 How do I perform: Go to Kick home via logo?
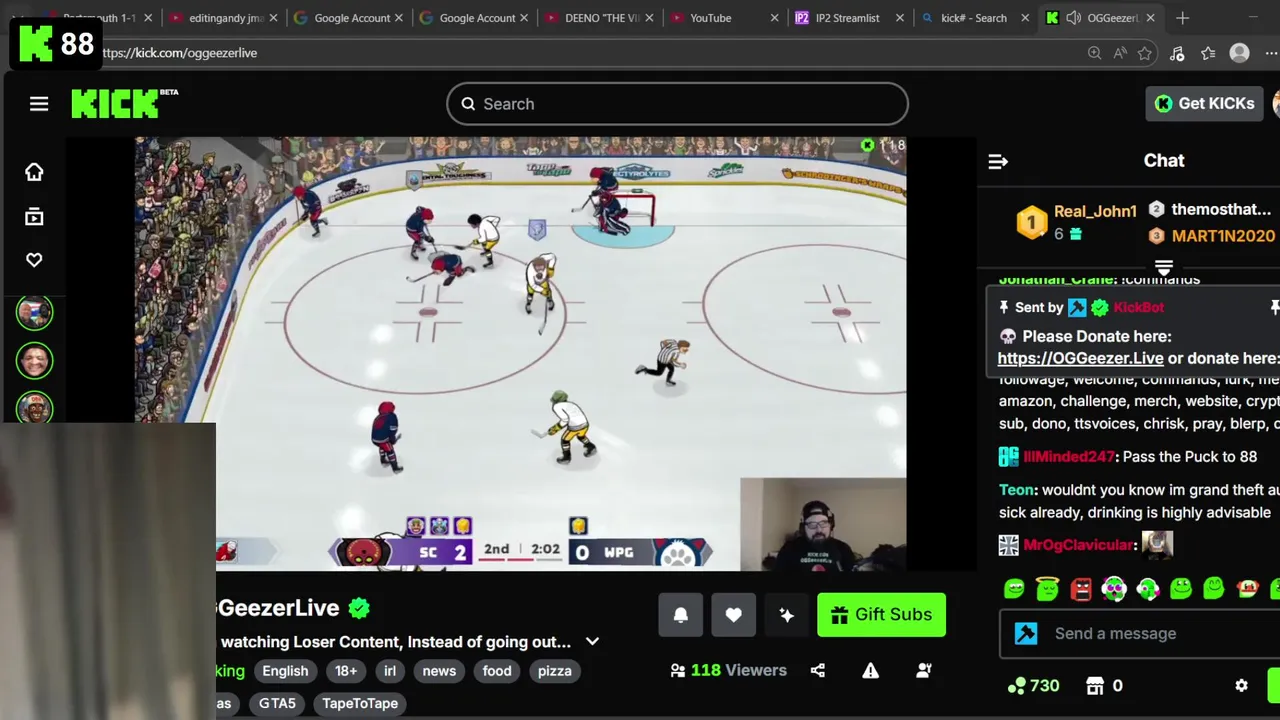(x=124, y=103)
